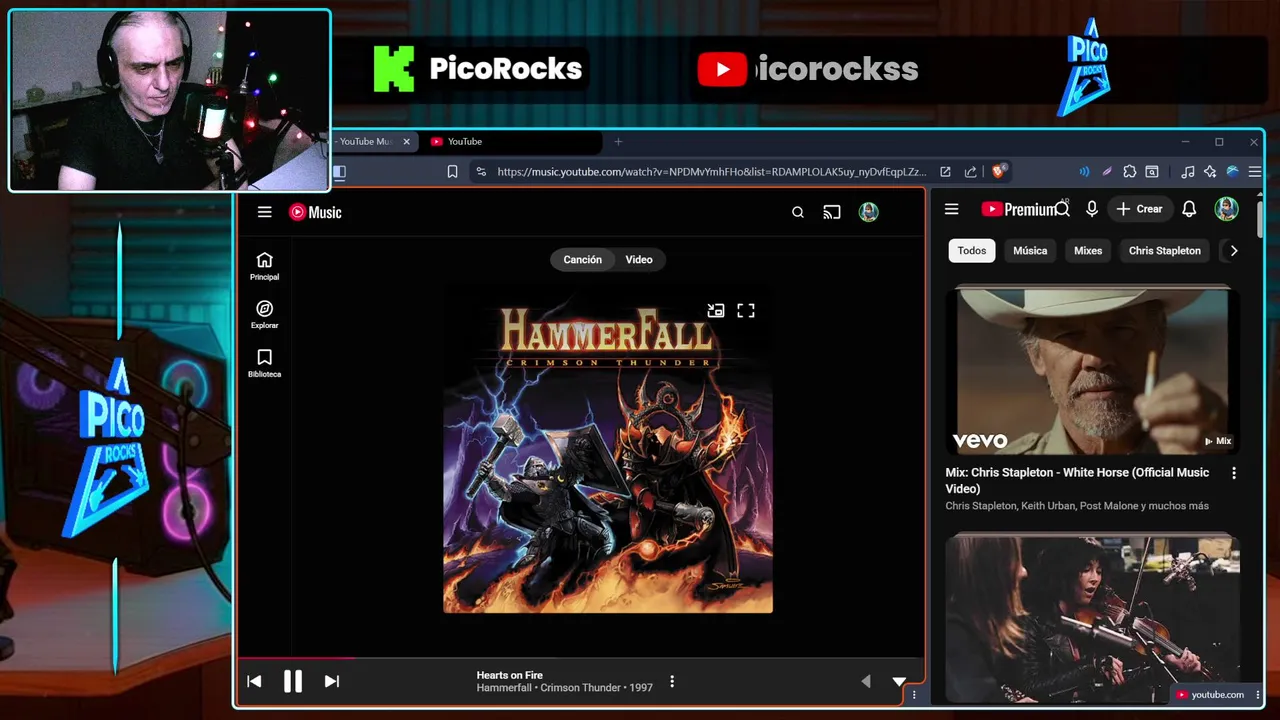Click the youtube.com pane label

point(1210,694)
